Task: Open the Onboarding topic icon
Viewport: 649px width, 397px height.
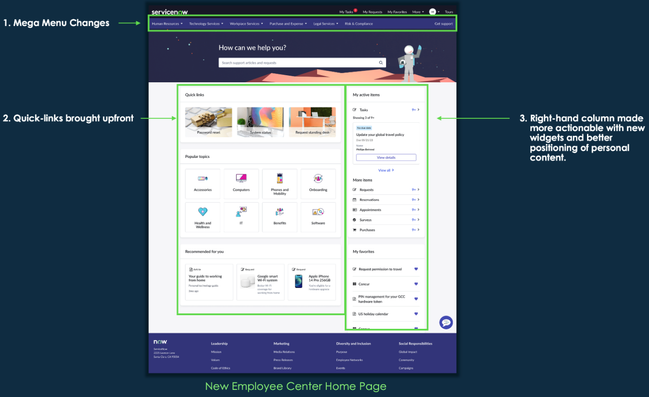Action: tap(318, 178)
